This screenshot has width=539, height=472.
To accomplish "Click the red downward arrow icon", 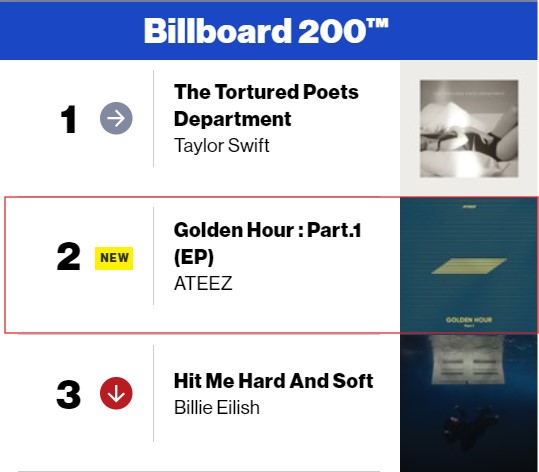I will [x=116, y=393].
